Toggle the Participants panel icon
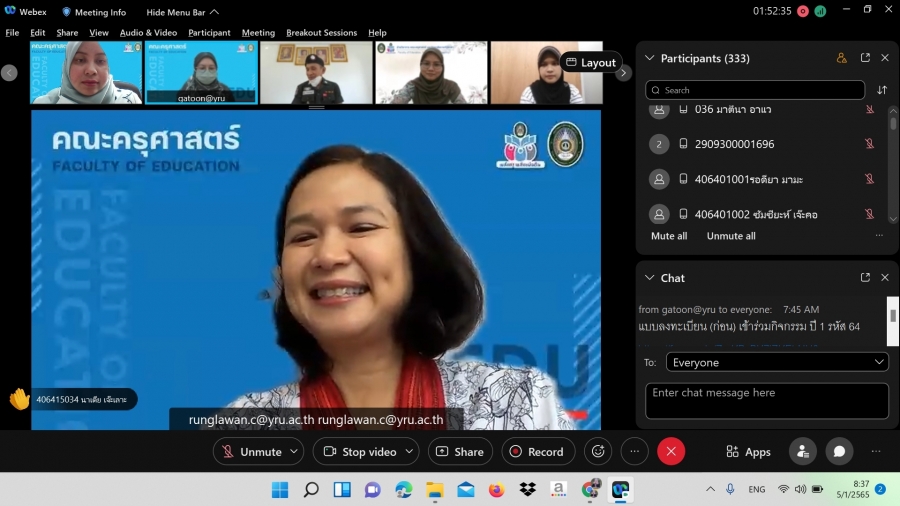The width and height of the screenshot is (900, 506). pos(802,451)
